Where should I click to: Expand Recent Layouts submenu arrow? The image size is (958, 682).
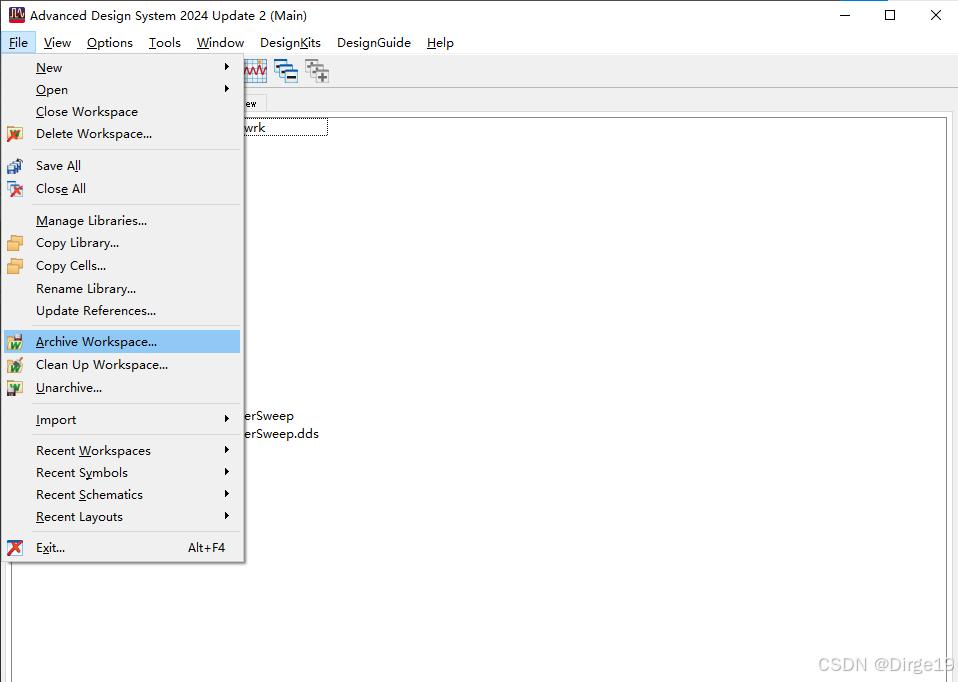[227, 516]
